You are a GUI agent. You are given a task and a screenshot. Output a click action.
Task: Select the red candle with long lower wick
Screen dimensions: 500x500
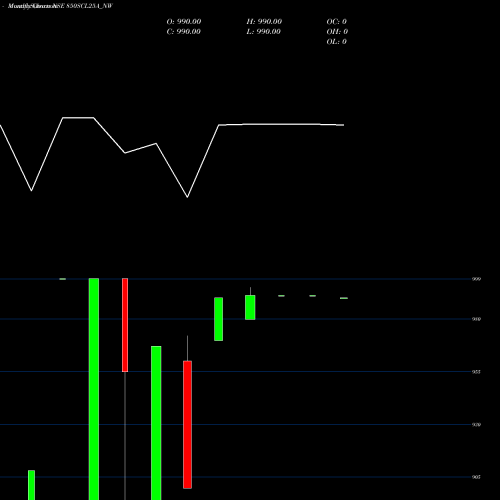pyautogui.click(x=125, y=325)
